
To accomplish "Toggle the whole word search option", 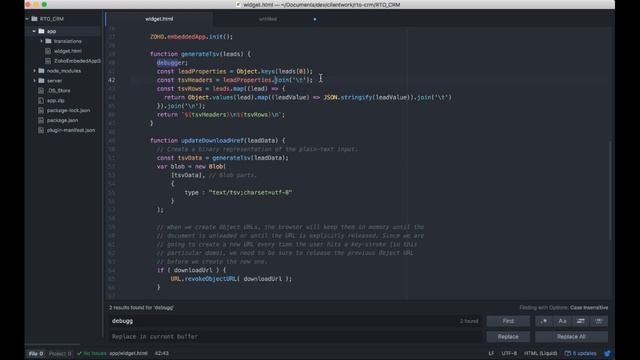I will pyautogui.click(x=599, y=321).
